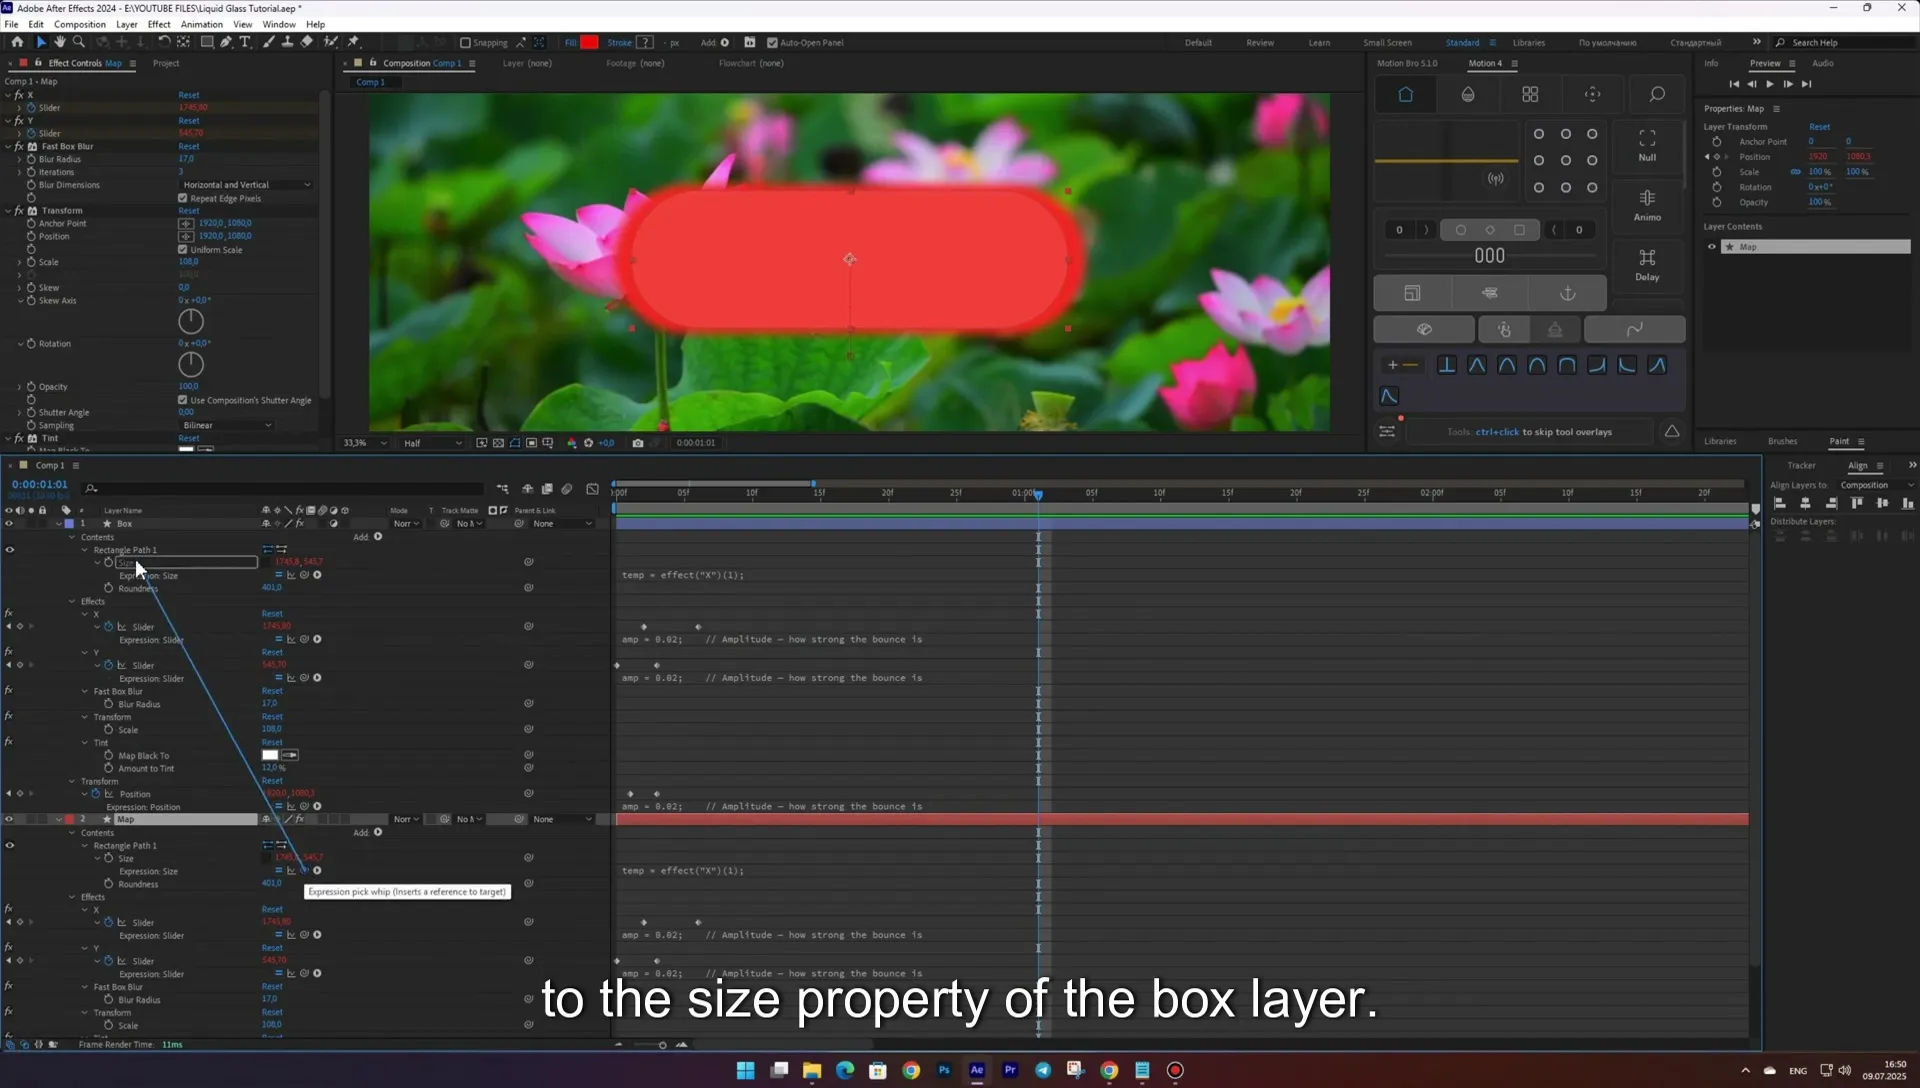Open Motion Bro home tab icon
This screenshot has width=1920, height=1088.
[1405, 94]
